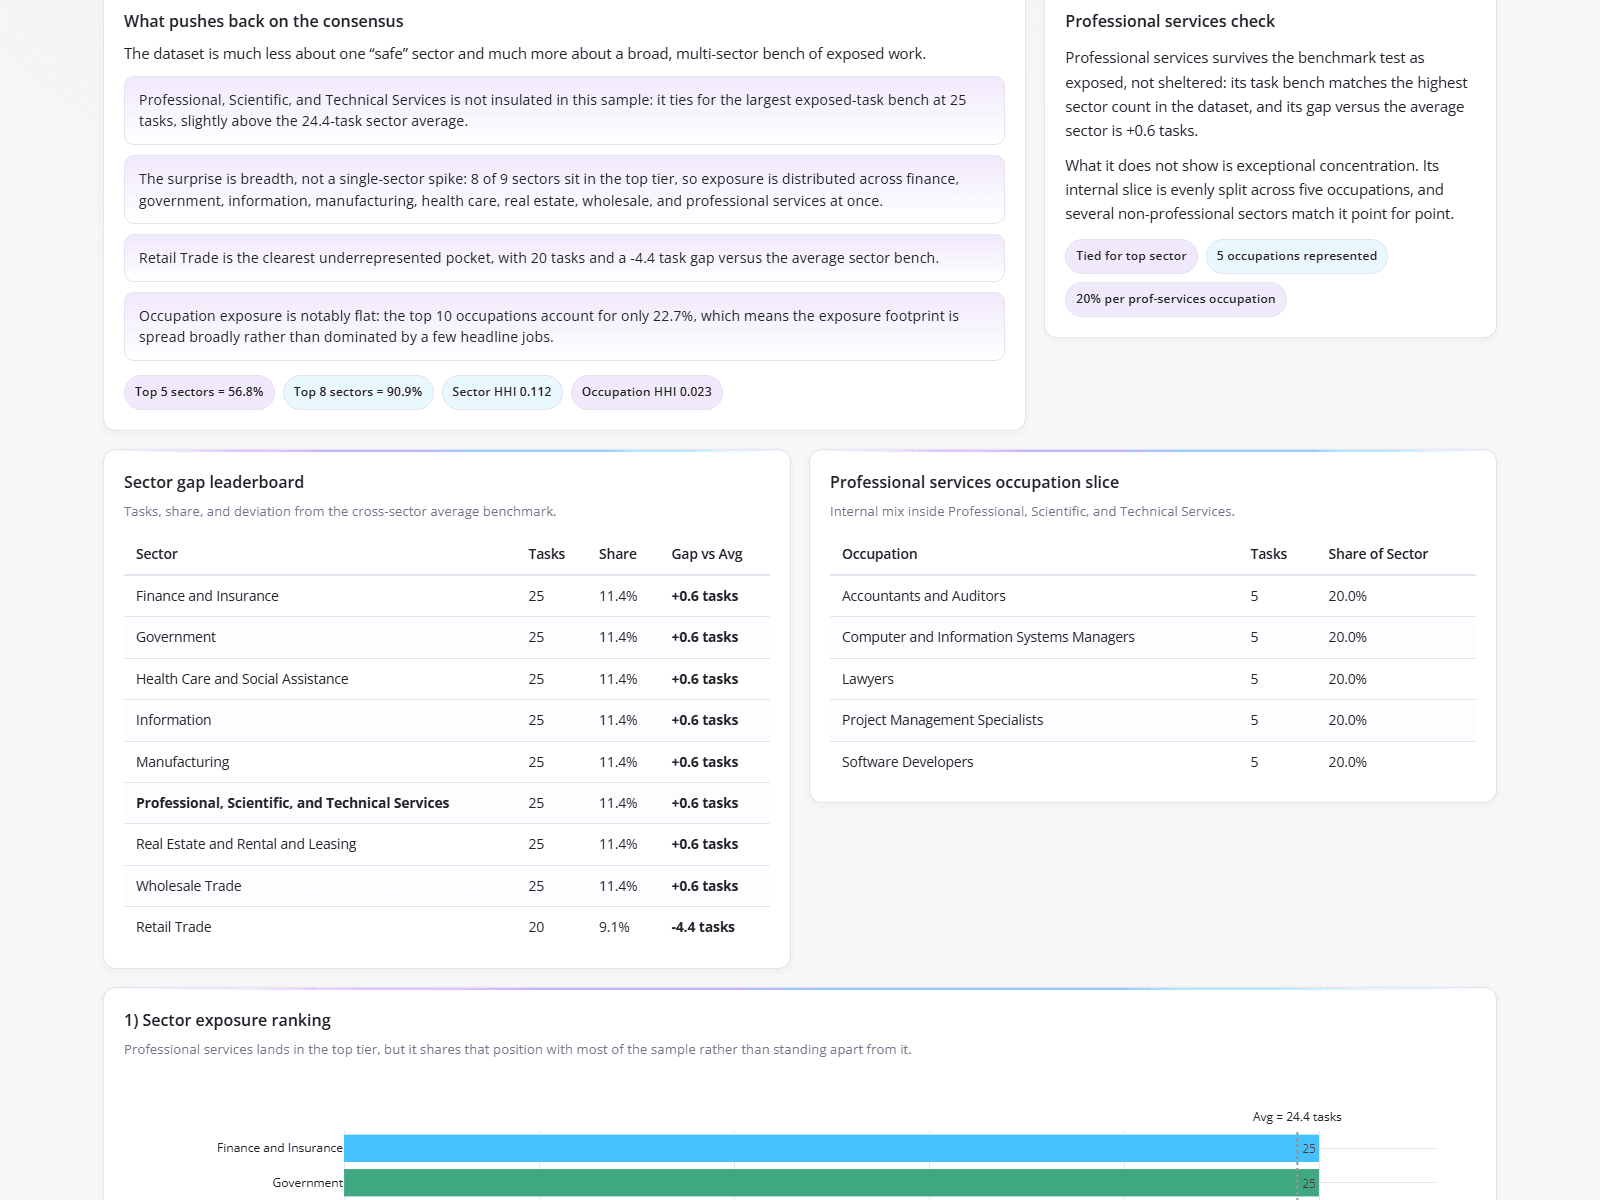Click the 'Sector' column header
Image resolution: width=1600 pixels, height=1200 pixels.
point(157,554)
